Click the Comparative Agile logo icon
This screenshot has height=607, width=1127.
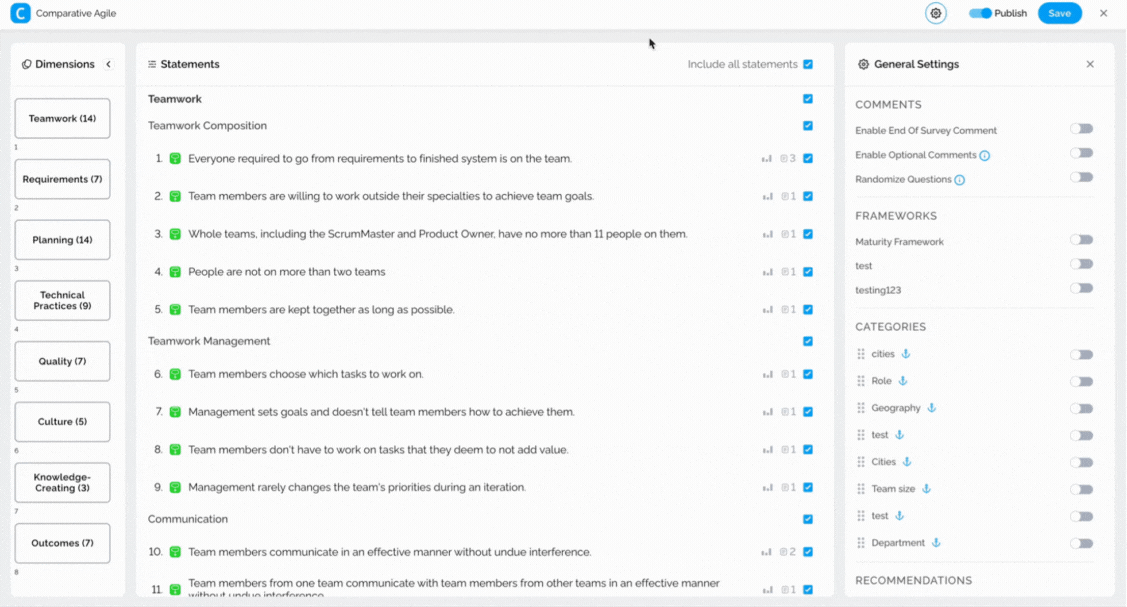tap(20, 14)
